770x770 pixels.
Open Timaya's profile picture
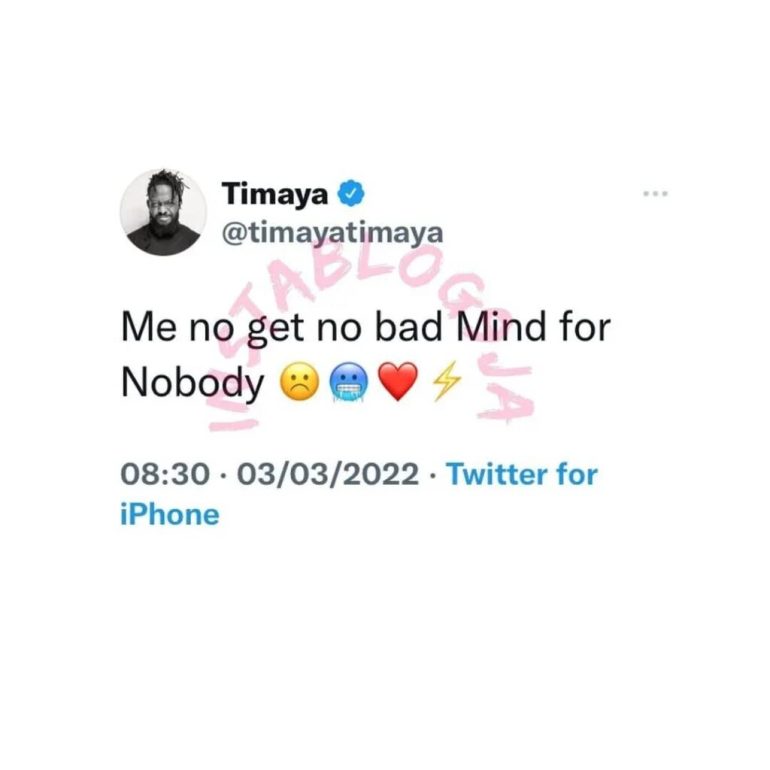pyautogui.click(x=164, y=212)
